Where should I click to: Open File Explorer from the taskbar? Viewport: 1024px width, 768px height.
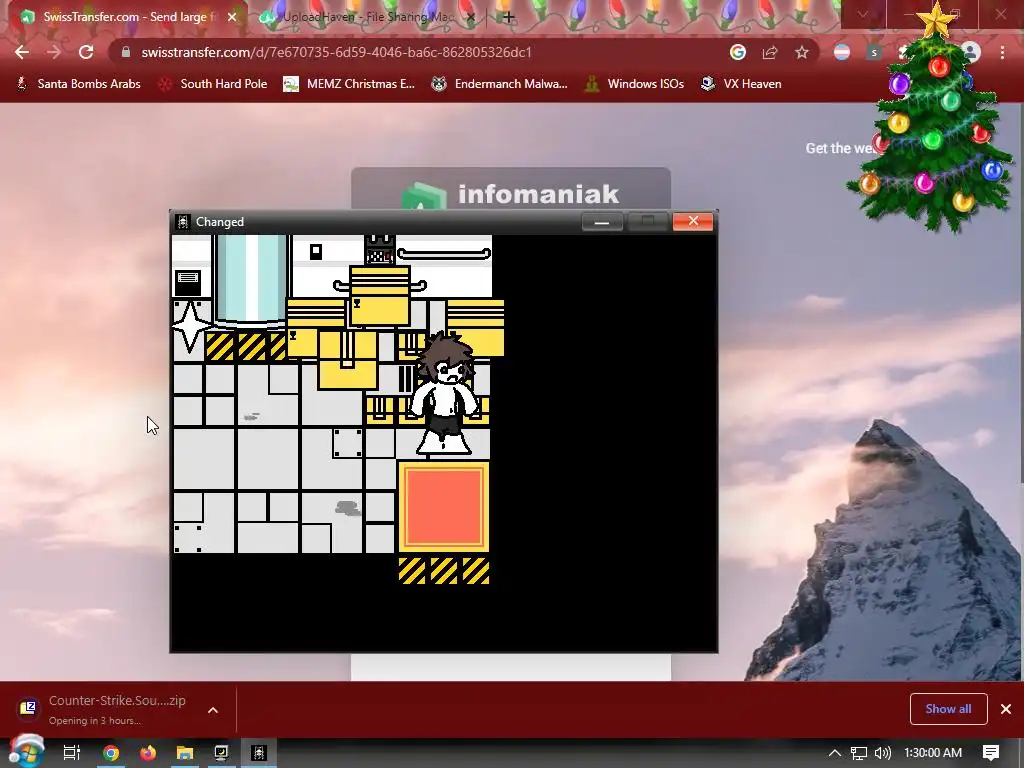[x=185, y=753]
